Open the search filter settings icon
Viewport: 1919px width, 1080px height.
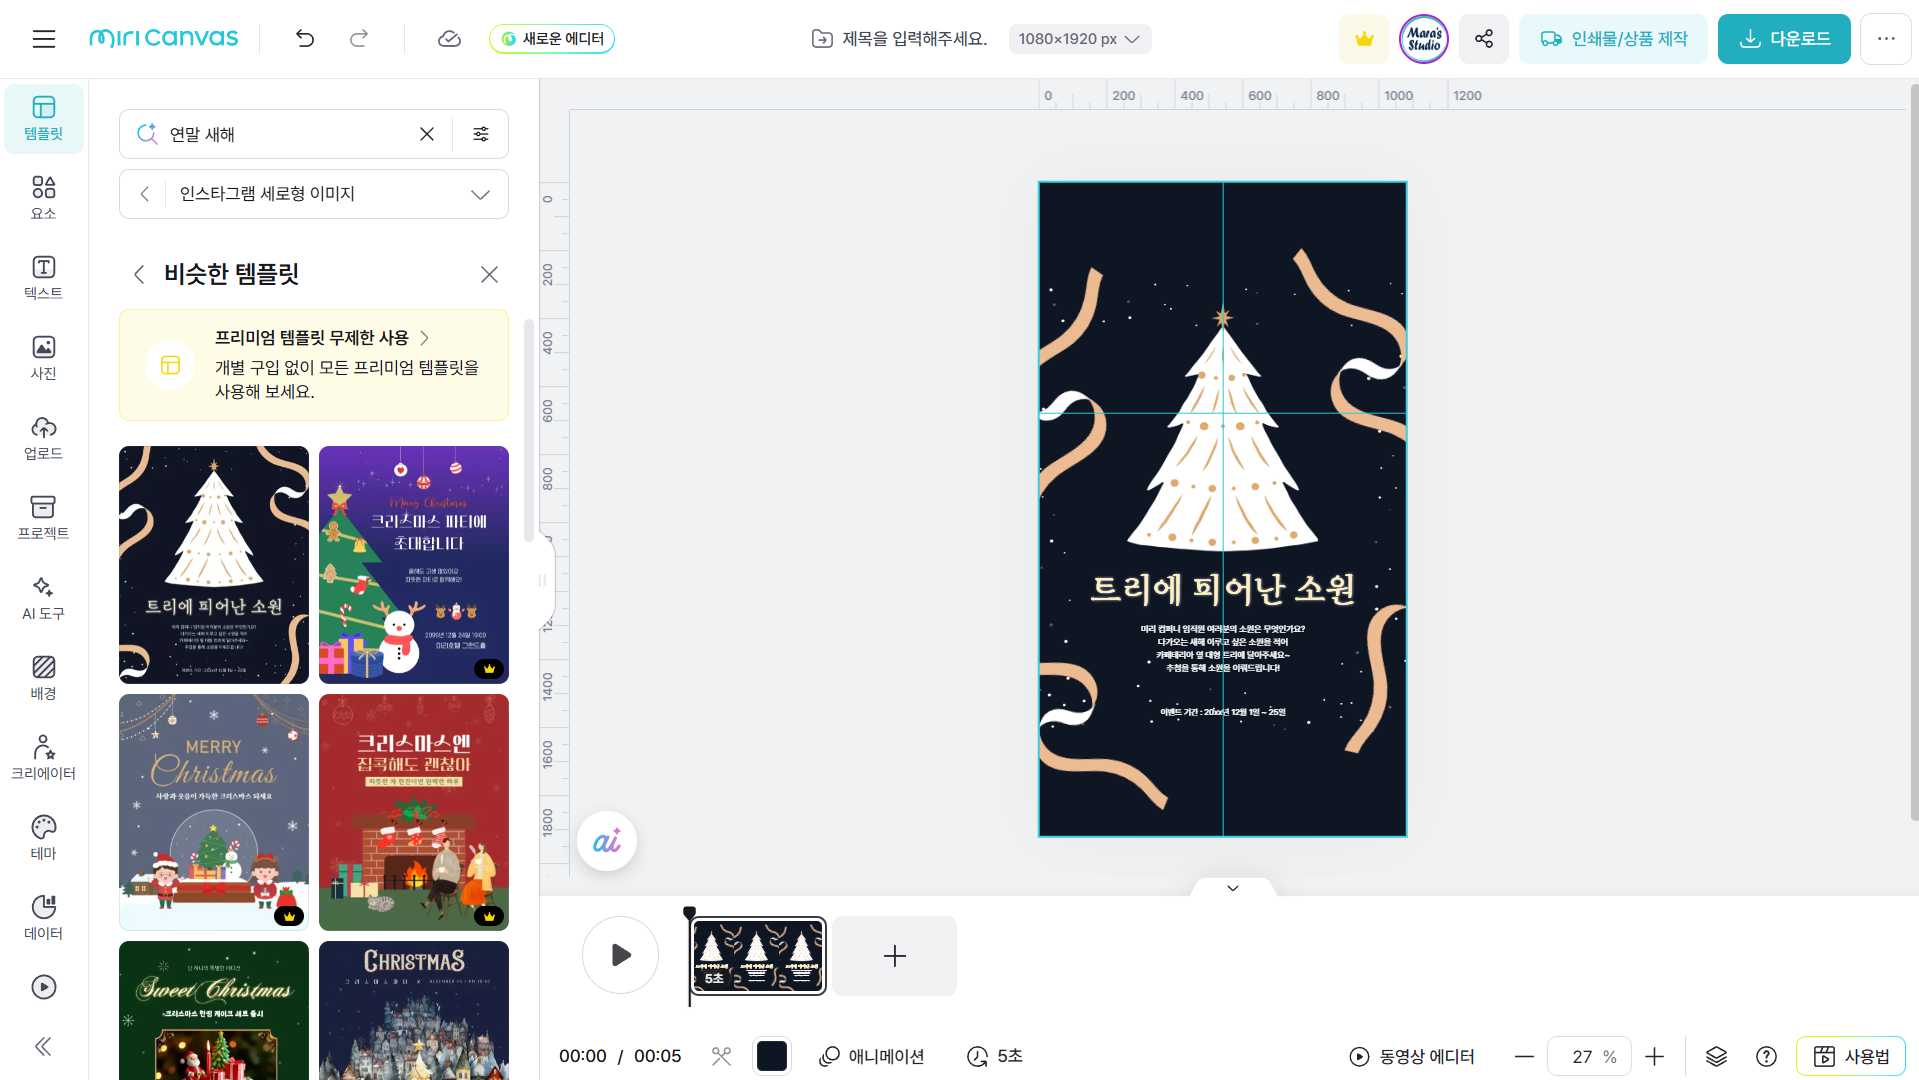point(481,134)
